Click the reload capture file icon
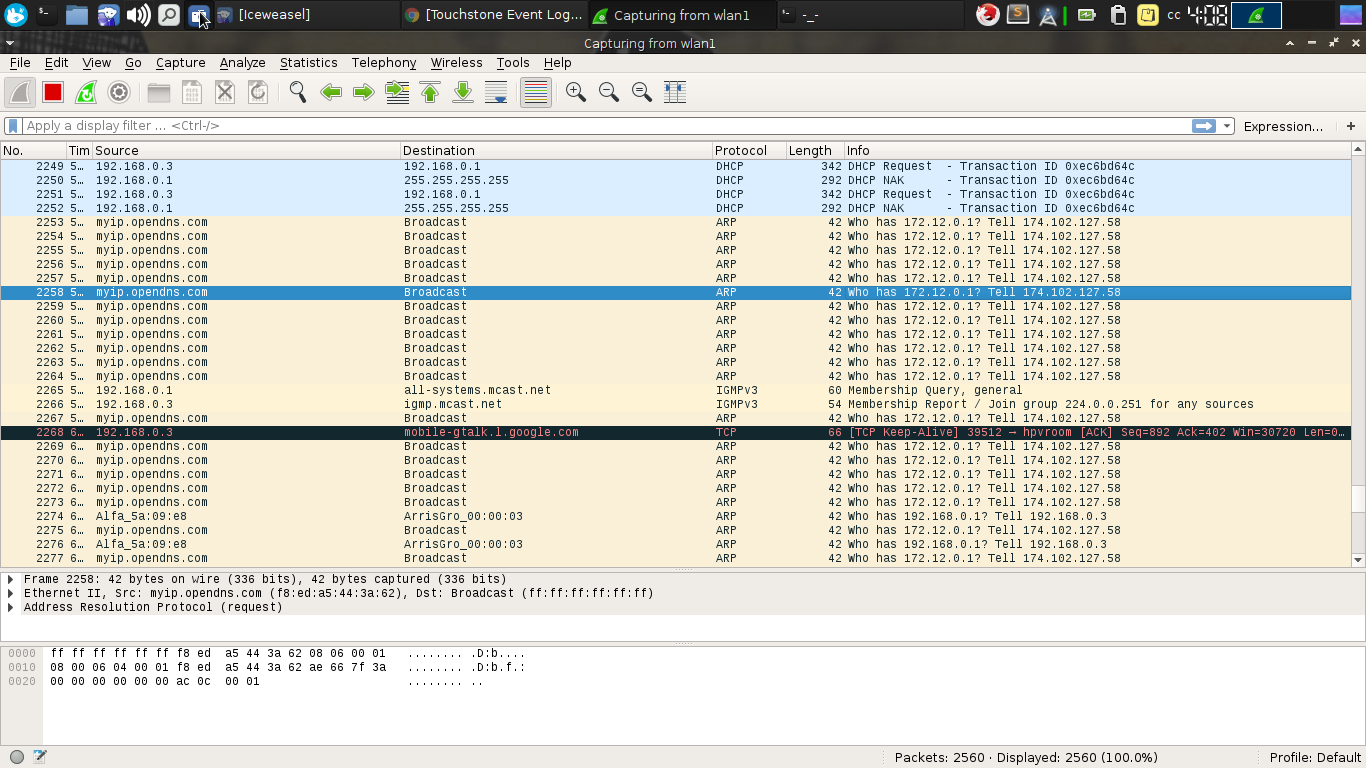1366x768 pixels. click(258, 92)
